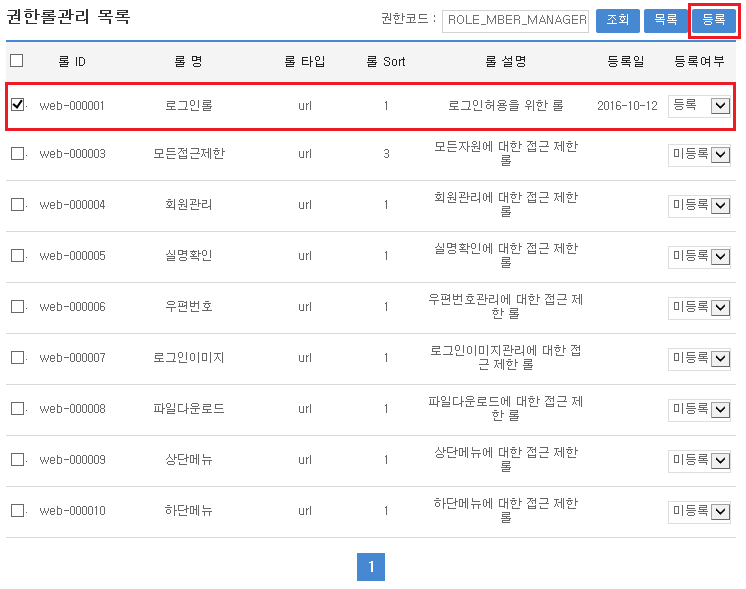Toggle the select-all checkbox in header
746x589 pixels.
coord(17,61)
